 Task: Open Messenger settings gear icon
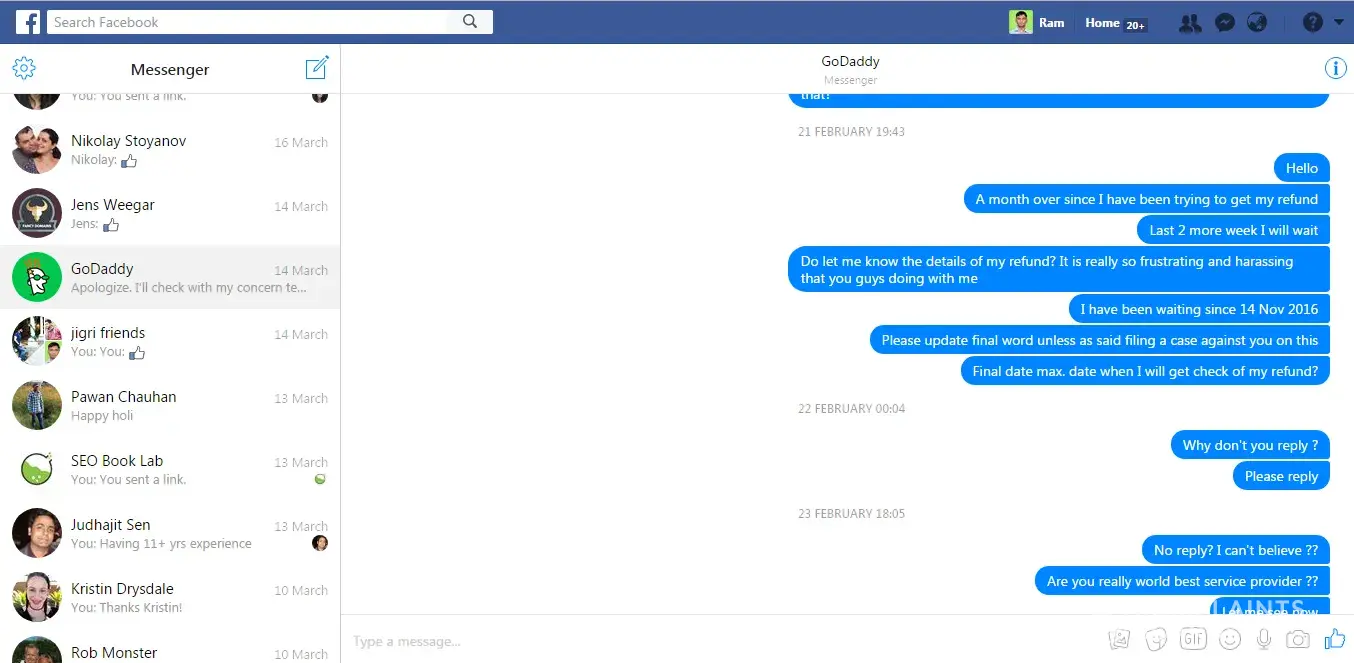[24, 68]
